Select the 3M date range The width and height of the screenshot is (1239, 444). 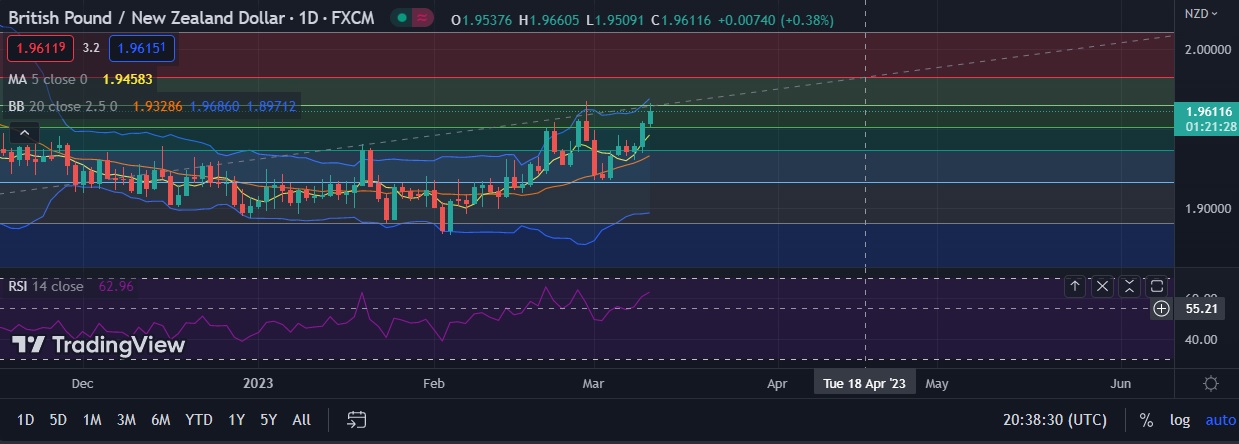126,420
